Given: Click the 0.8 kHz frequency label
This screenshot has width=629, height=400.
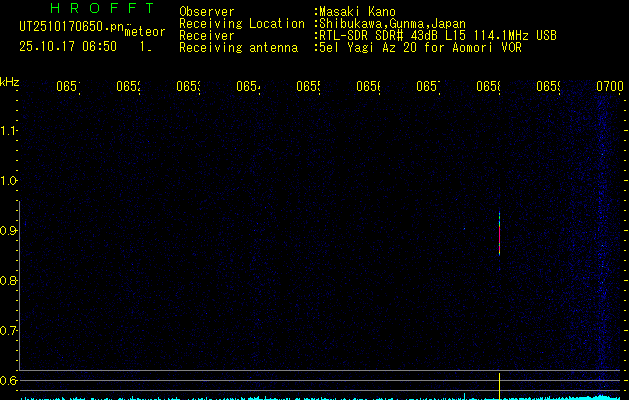Looking at the screenshot, I should (8, 280).
